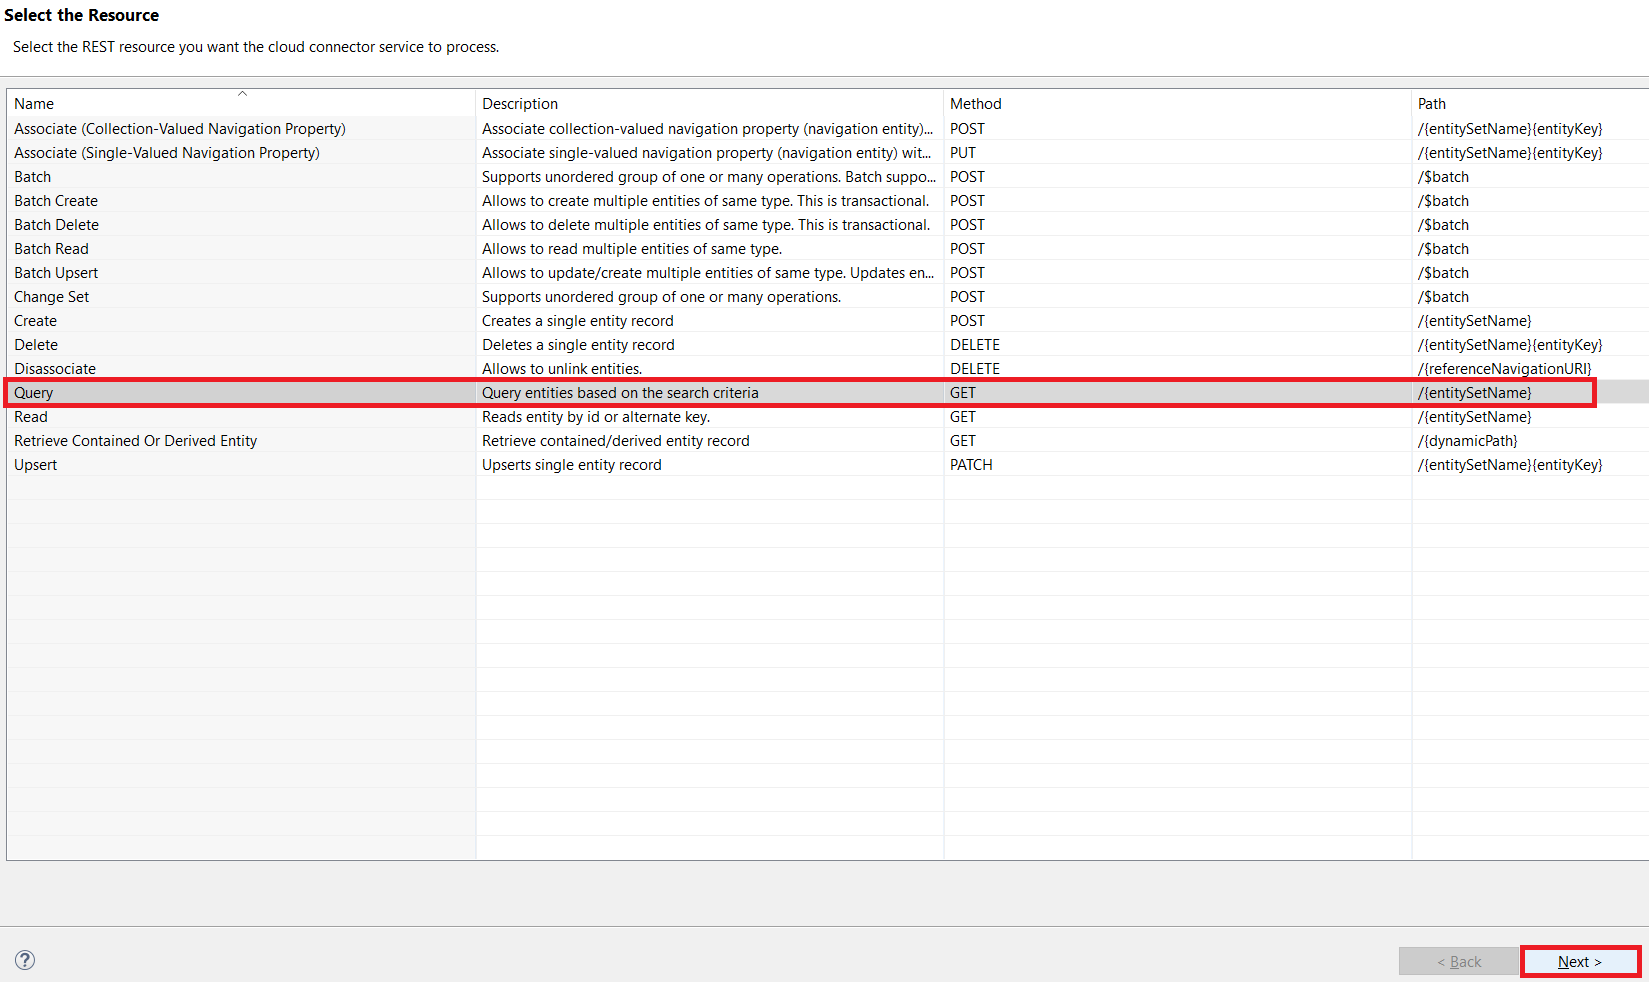This screenshot has width=1649, height=982.
Task: Click DELETE method in the Disassociate row
Action: coord(975,369)
